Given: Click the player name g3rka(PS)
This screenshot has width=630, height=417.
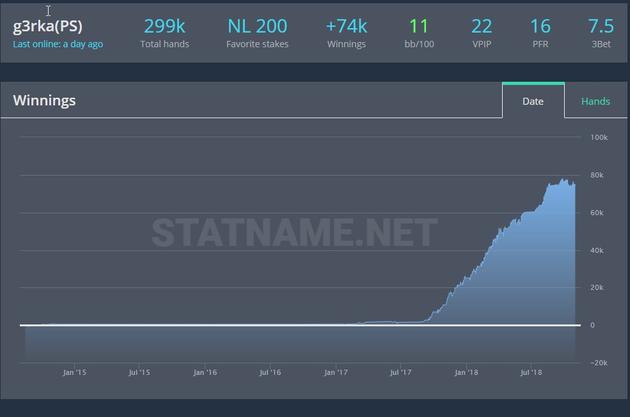Looking at the screenshot, I should click(x=47, y=26).
